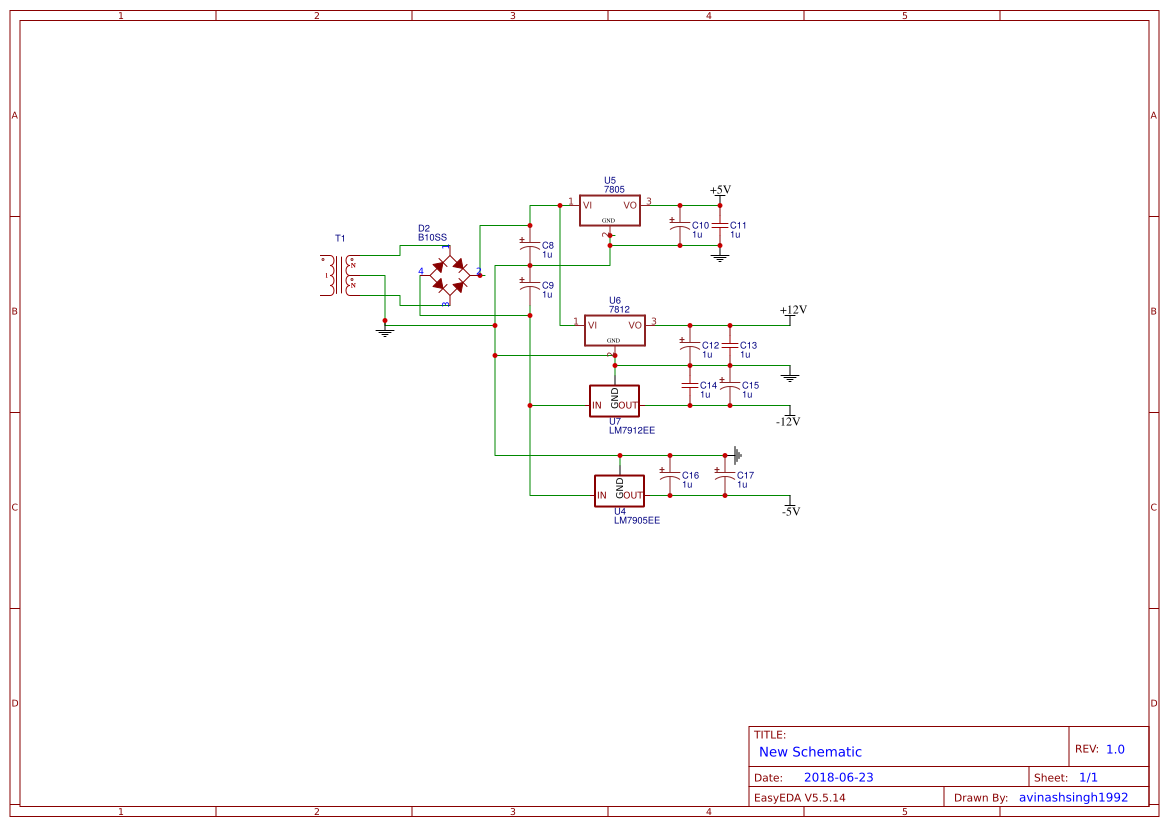1169x827 pixels.
Task: Click the 7812 part name label
Action: coord(619,309)
